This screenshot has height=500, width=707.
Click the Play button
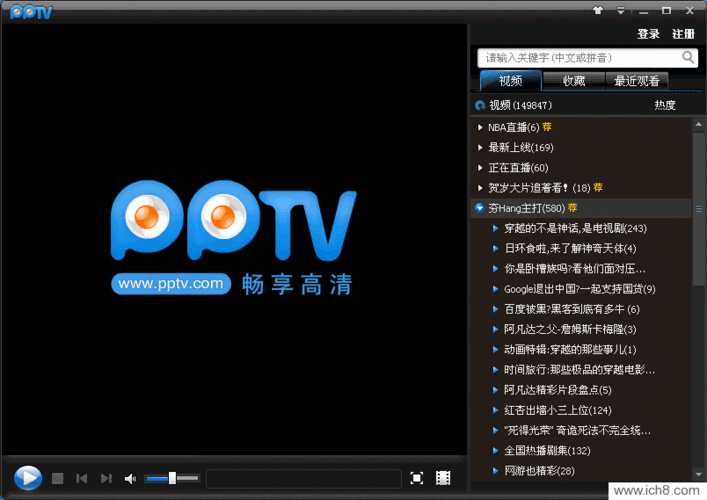click(28, 478)
